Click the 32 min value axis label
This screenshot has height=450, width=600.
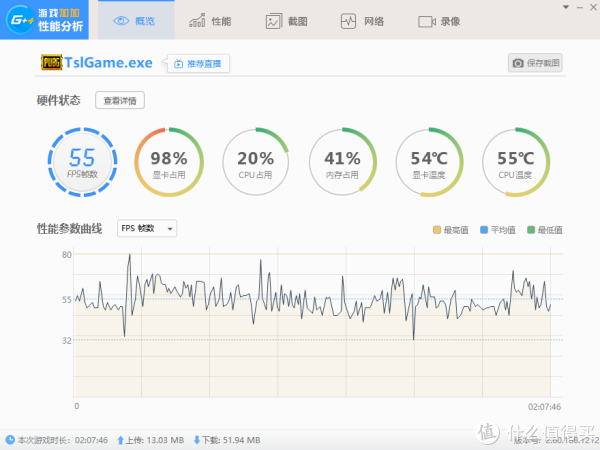pos(67,340)
